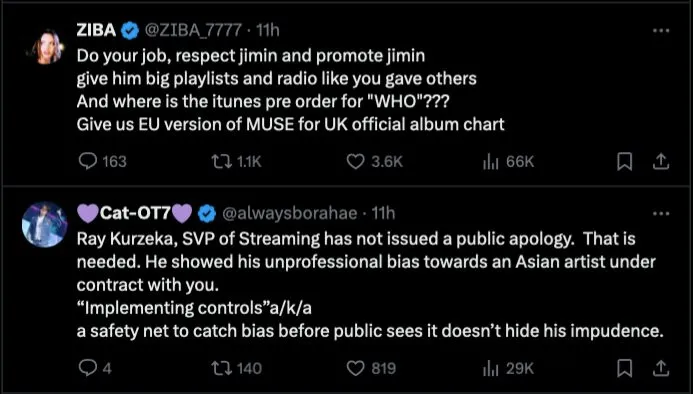Open Cat-OT7's profile avatar

tap(45, 225)
